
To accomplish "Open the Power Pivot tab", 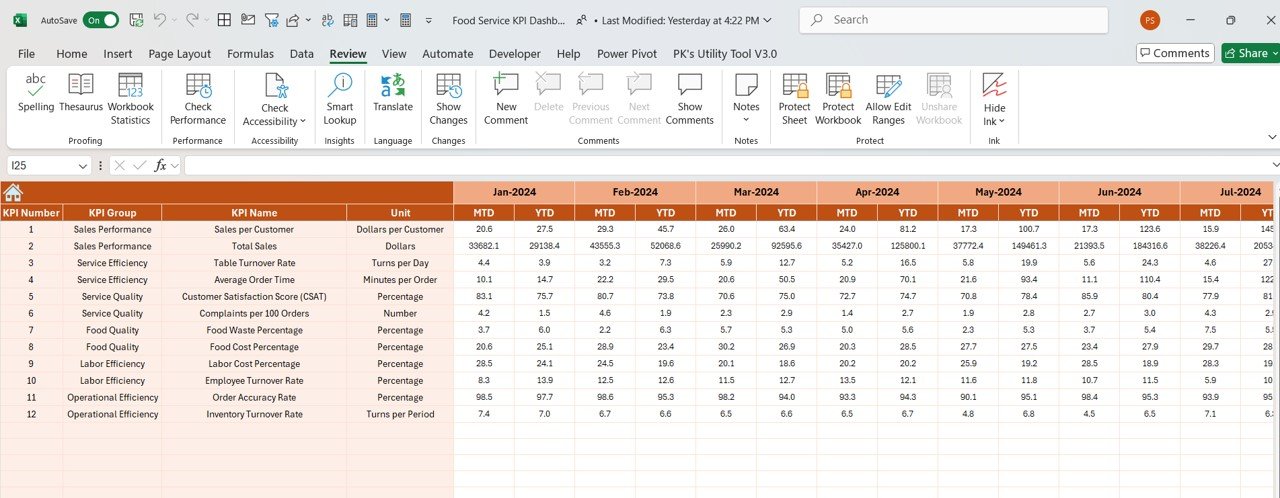I will coord(627,54).
